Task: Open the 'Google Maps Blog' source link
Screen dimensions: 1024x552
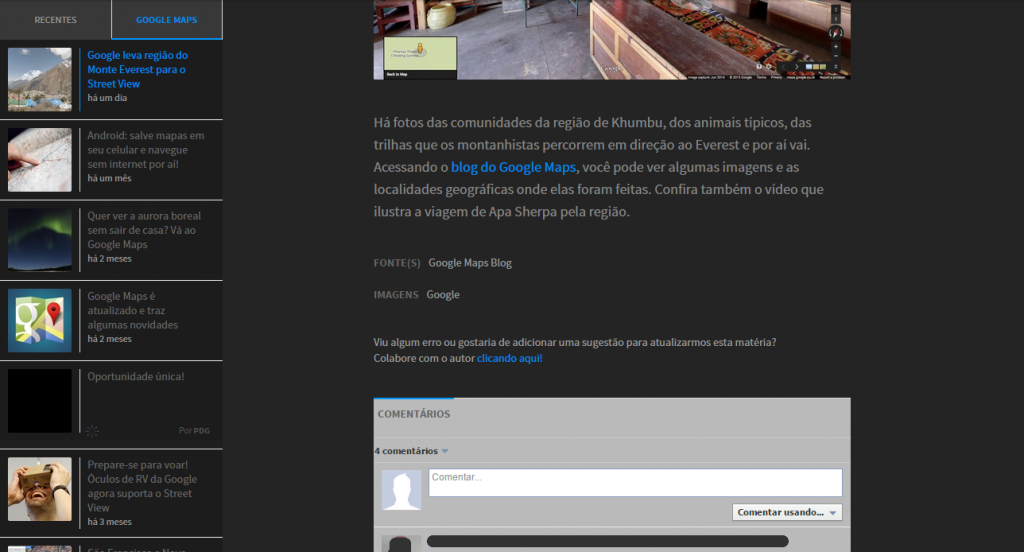Action: pos(470,263)
